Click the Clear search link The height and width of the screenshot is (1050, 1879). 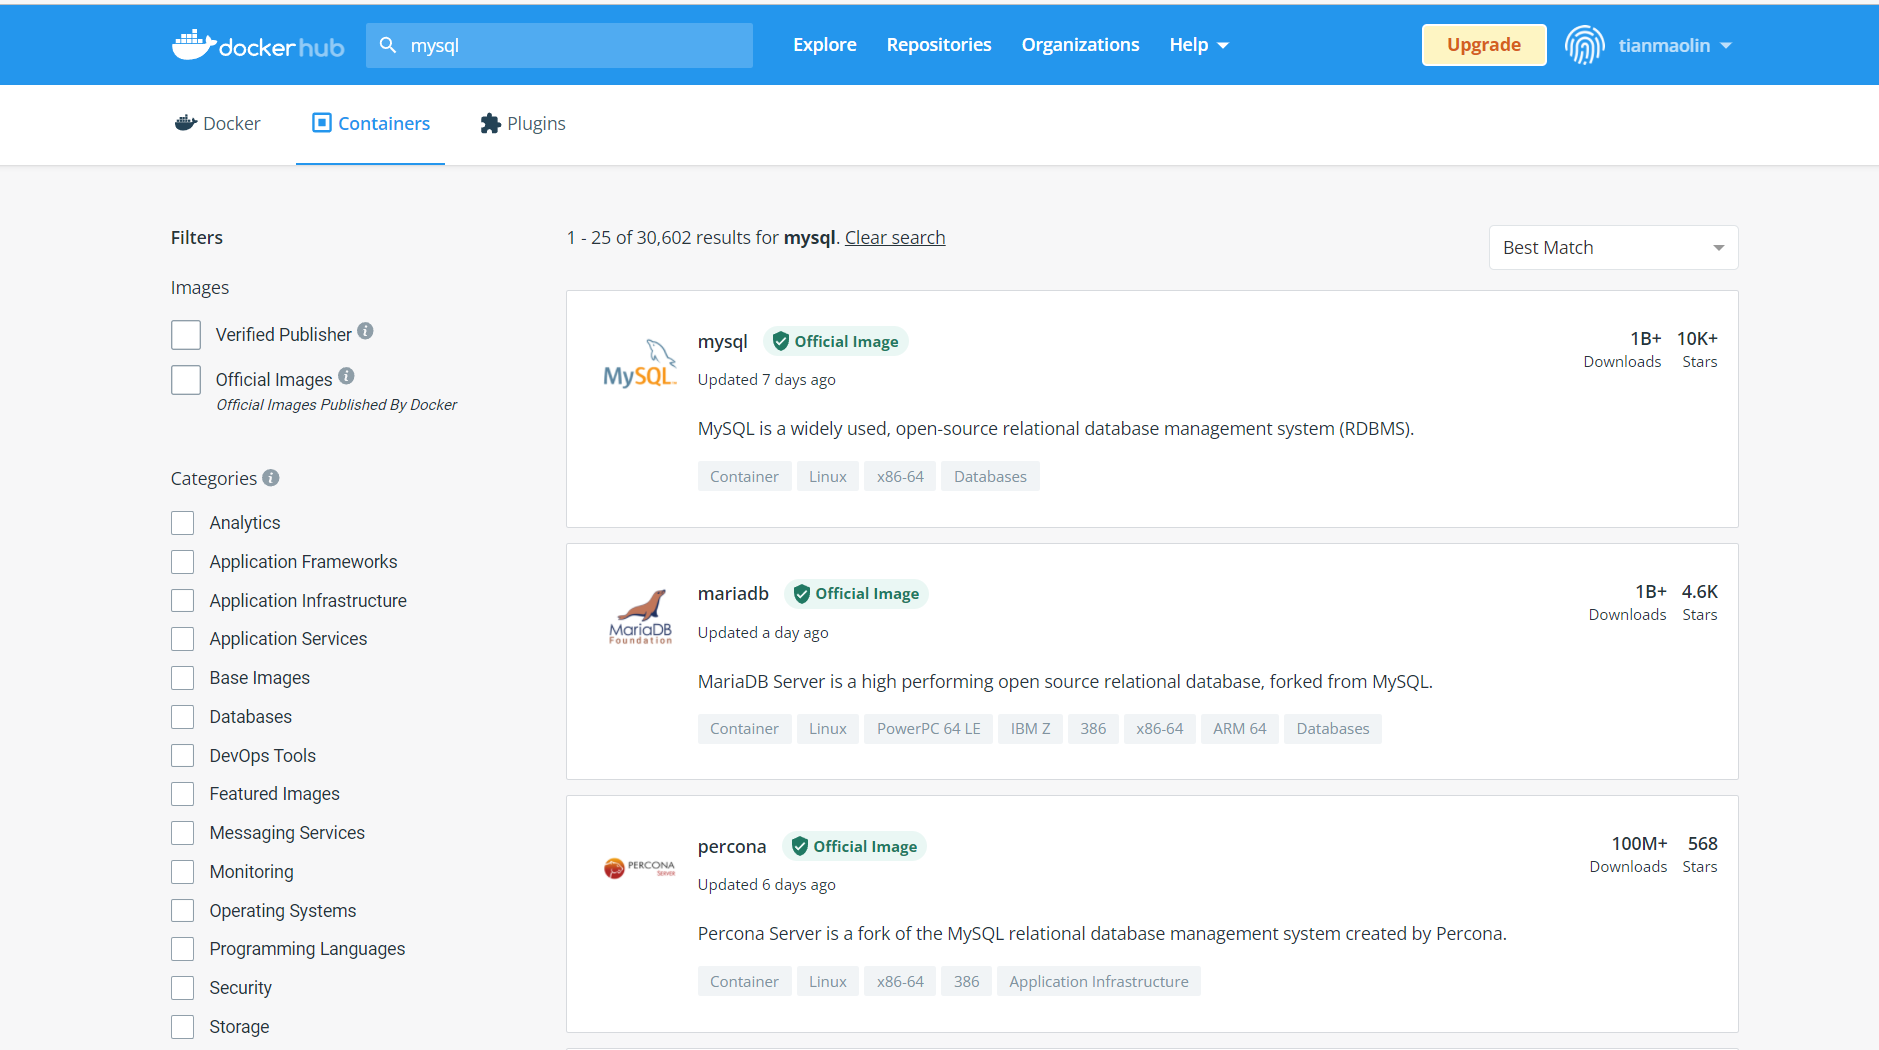(x=895, y=237)
